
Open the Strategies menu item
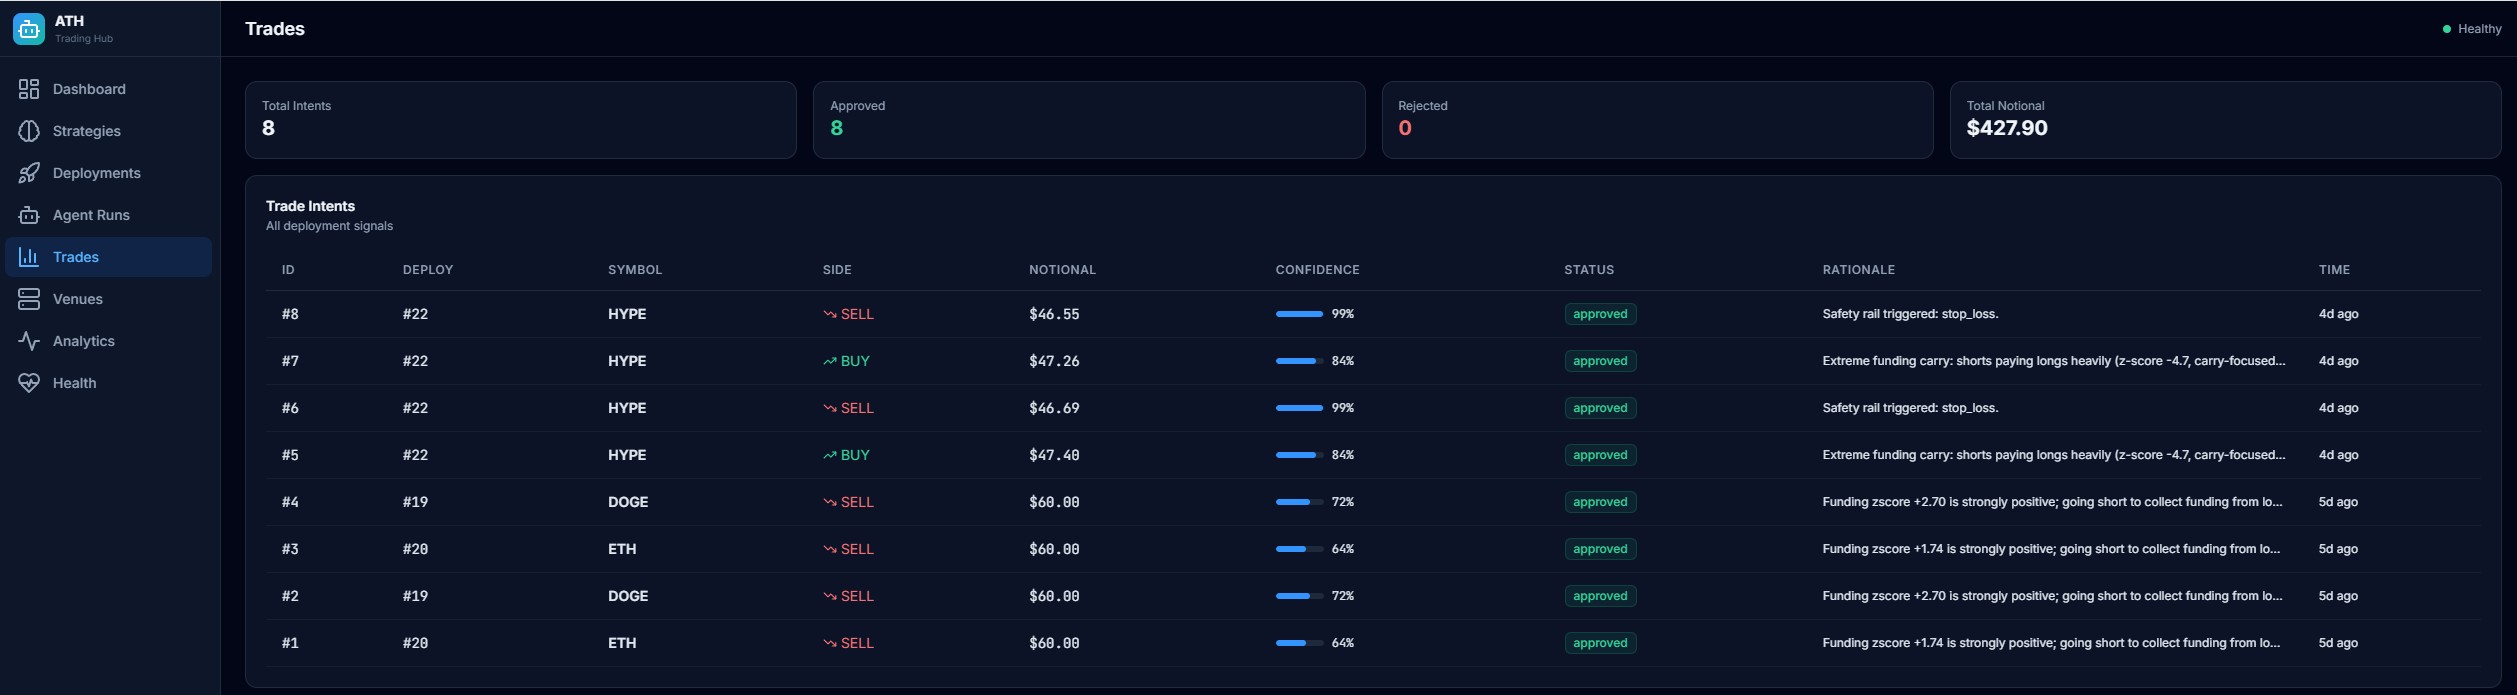click(86, 131)
